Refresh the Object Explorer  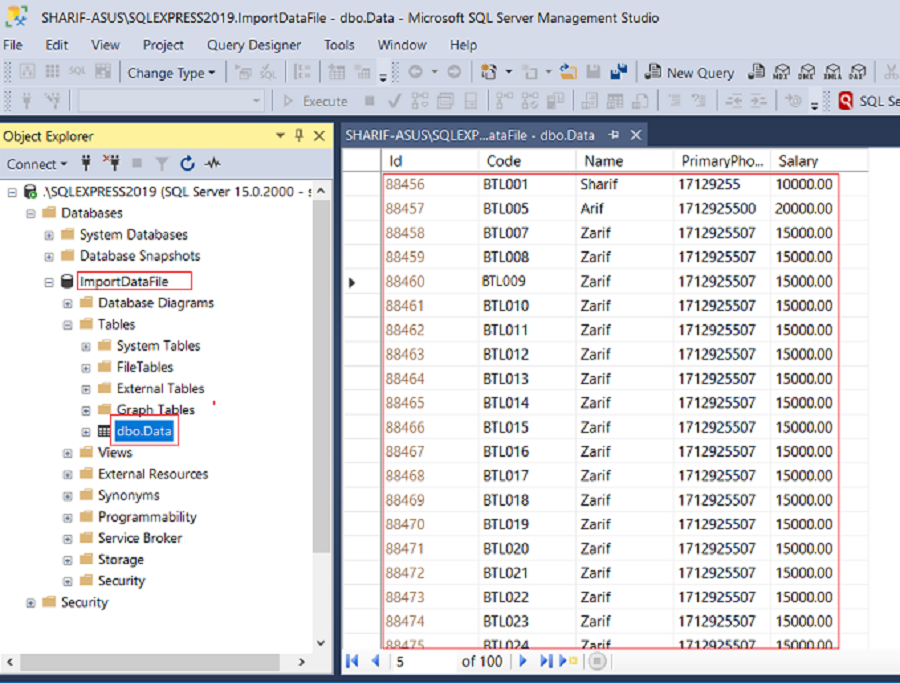pyautogui.click(x=187, y=164)
